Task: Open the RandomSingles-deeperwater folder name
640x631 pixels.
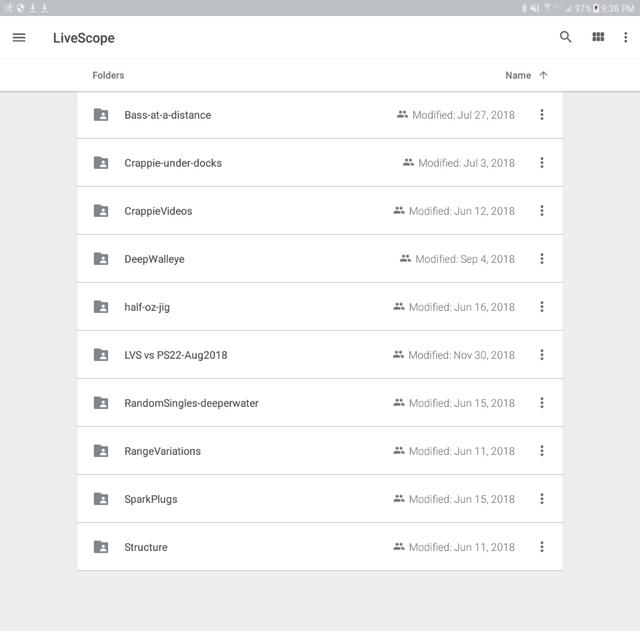Action: coord(191,403)
